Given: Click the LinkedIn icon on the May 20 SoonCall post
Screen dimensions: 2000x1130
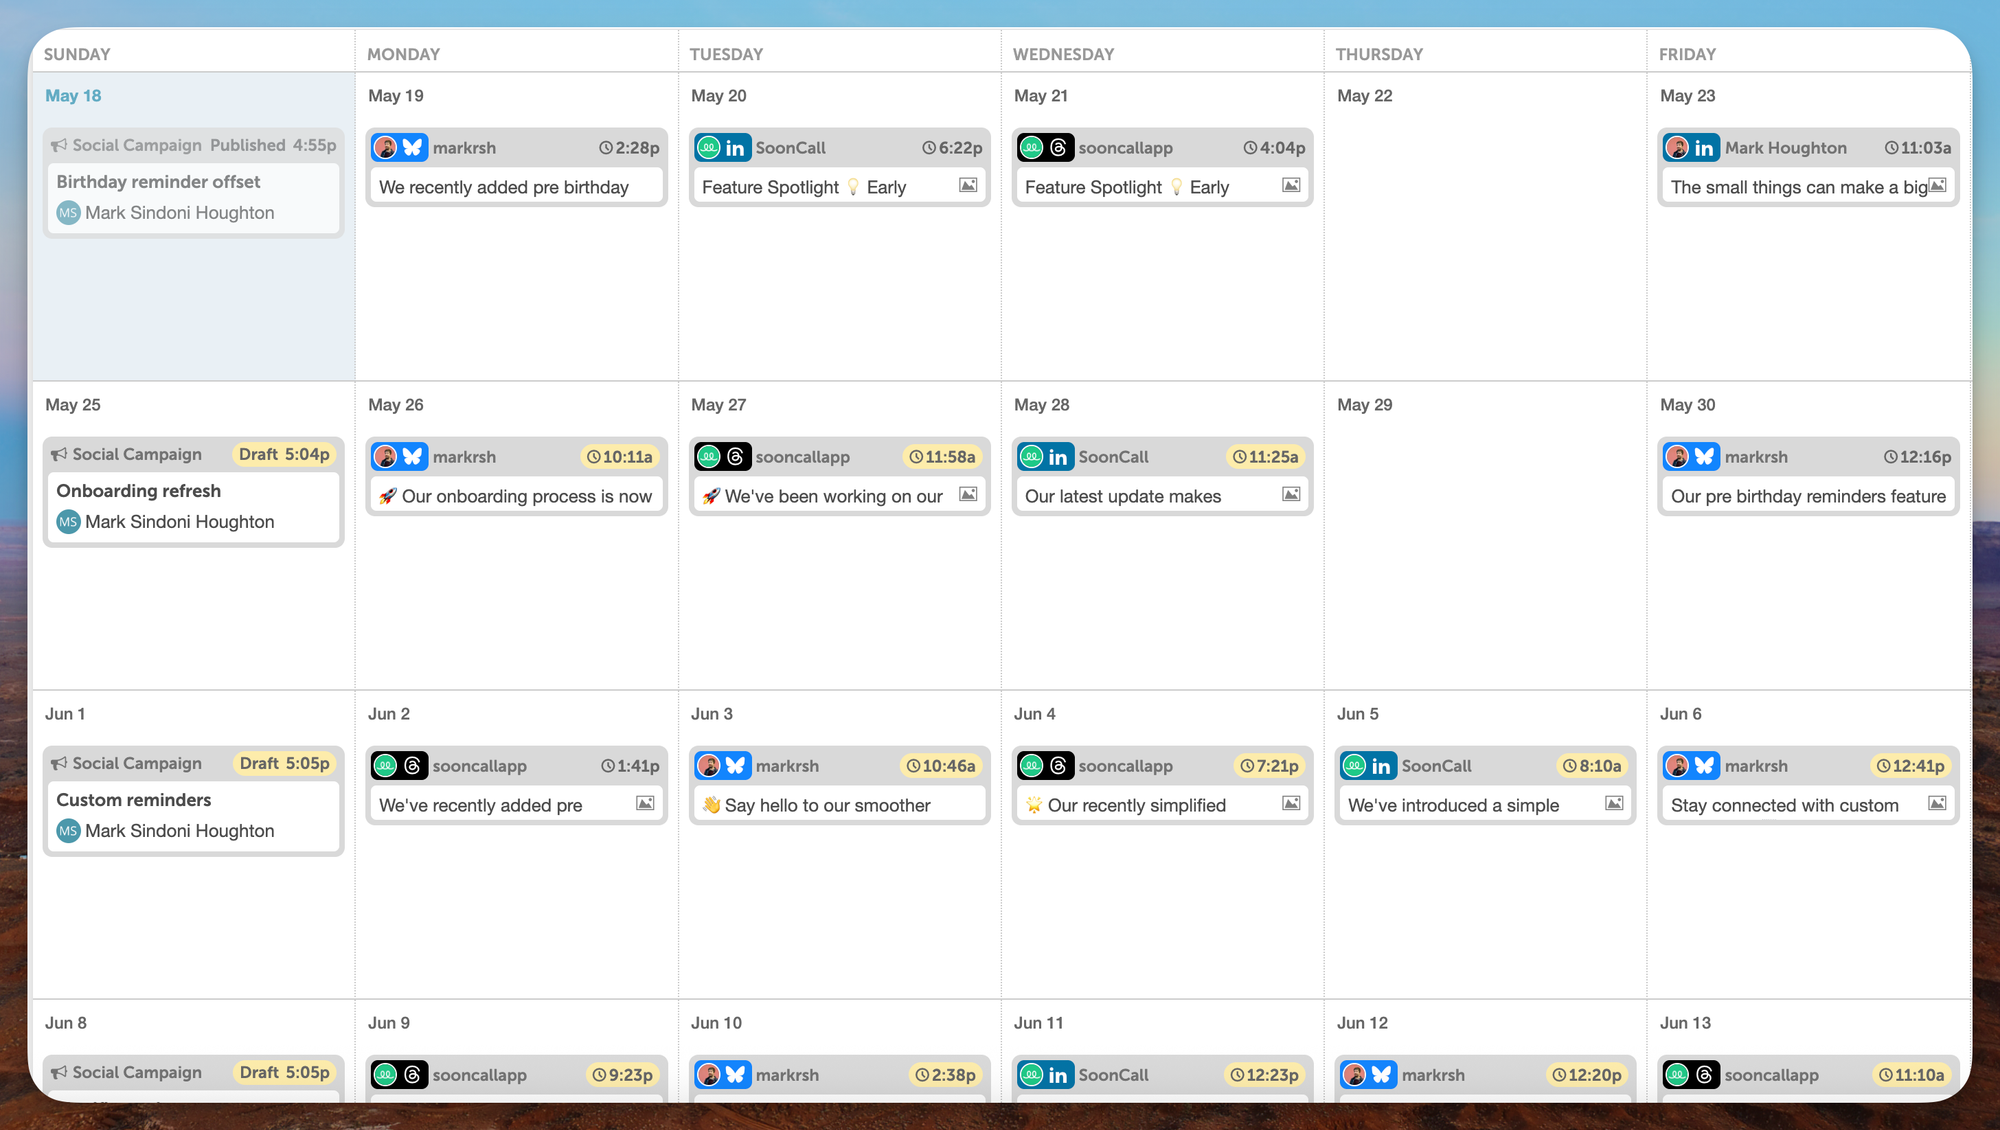Looking at the screenshot, I should [x=737, y=147].
